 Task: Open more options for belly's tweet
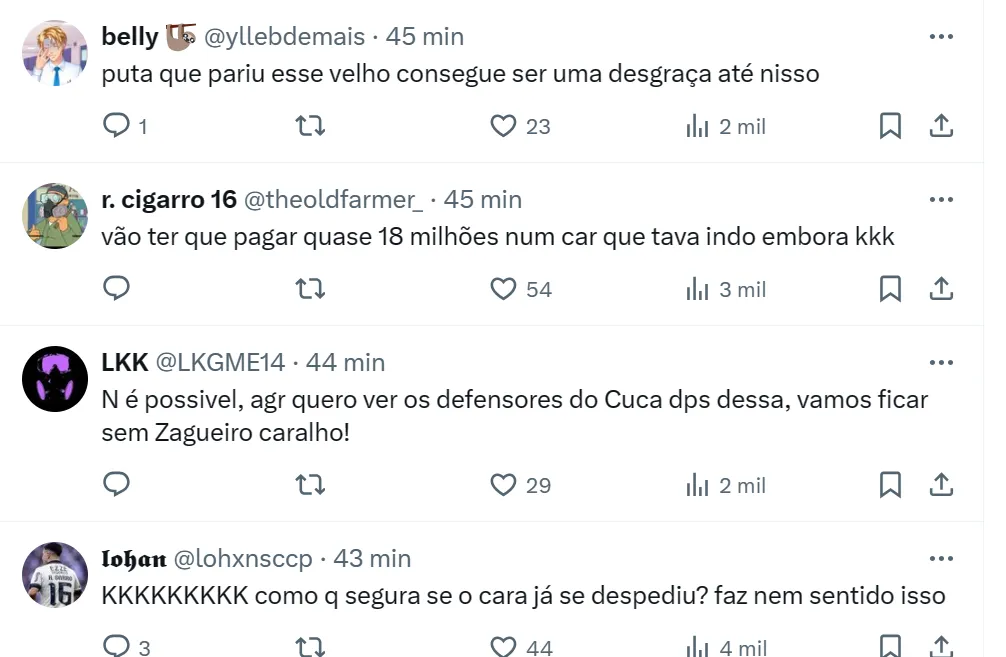941,37
